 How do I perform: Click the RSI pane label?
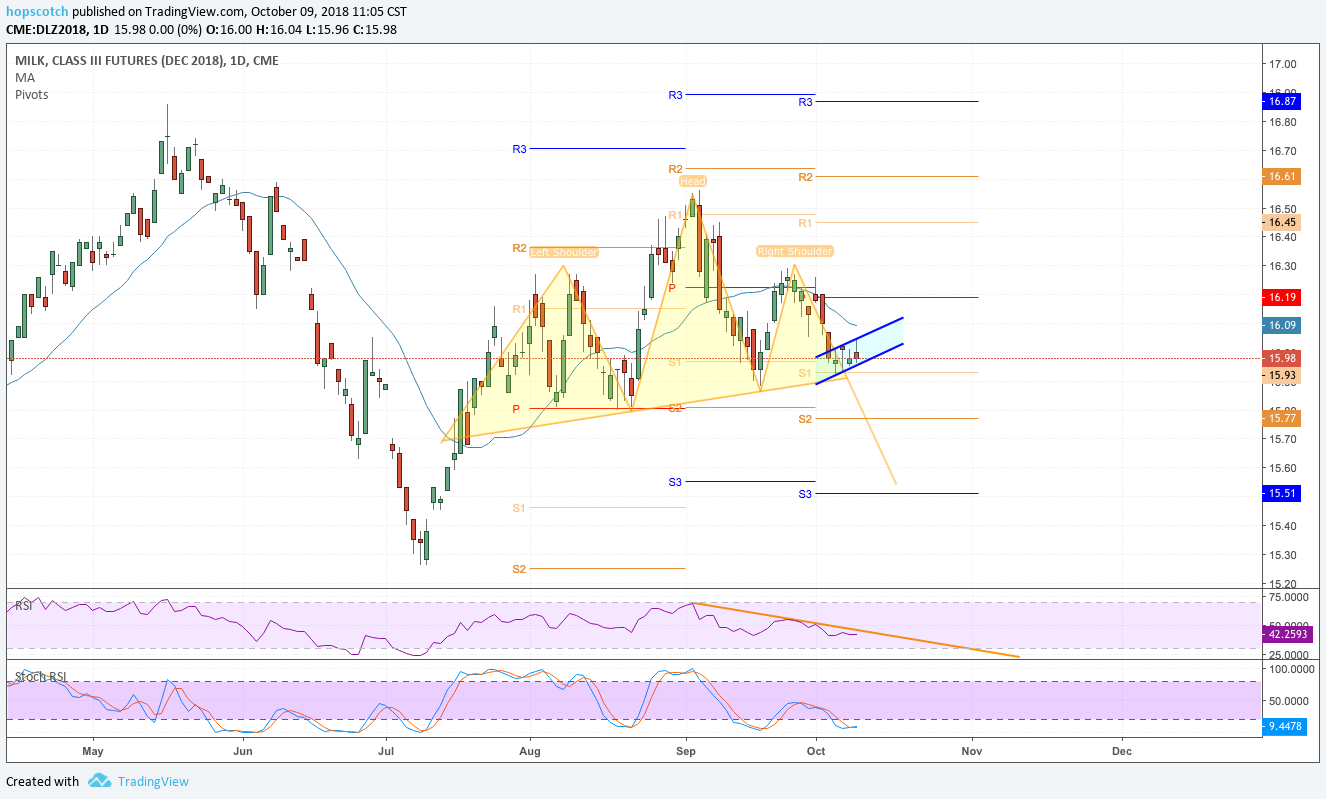coord(23,606)
